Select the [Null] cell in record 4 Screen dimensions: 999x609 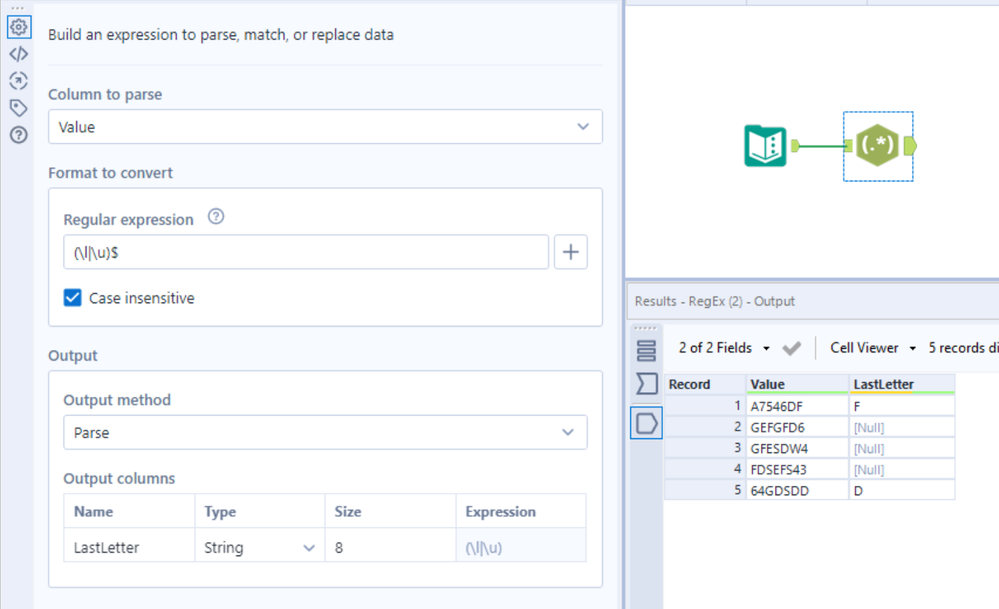902,469
